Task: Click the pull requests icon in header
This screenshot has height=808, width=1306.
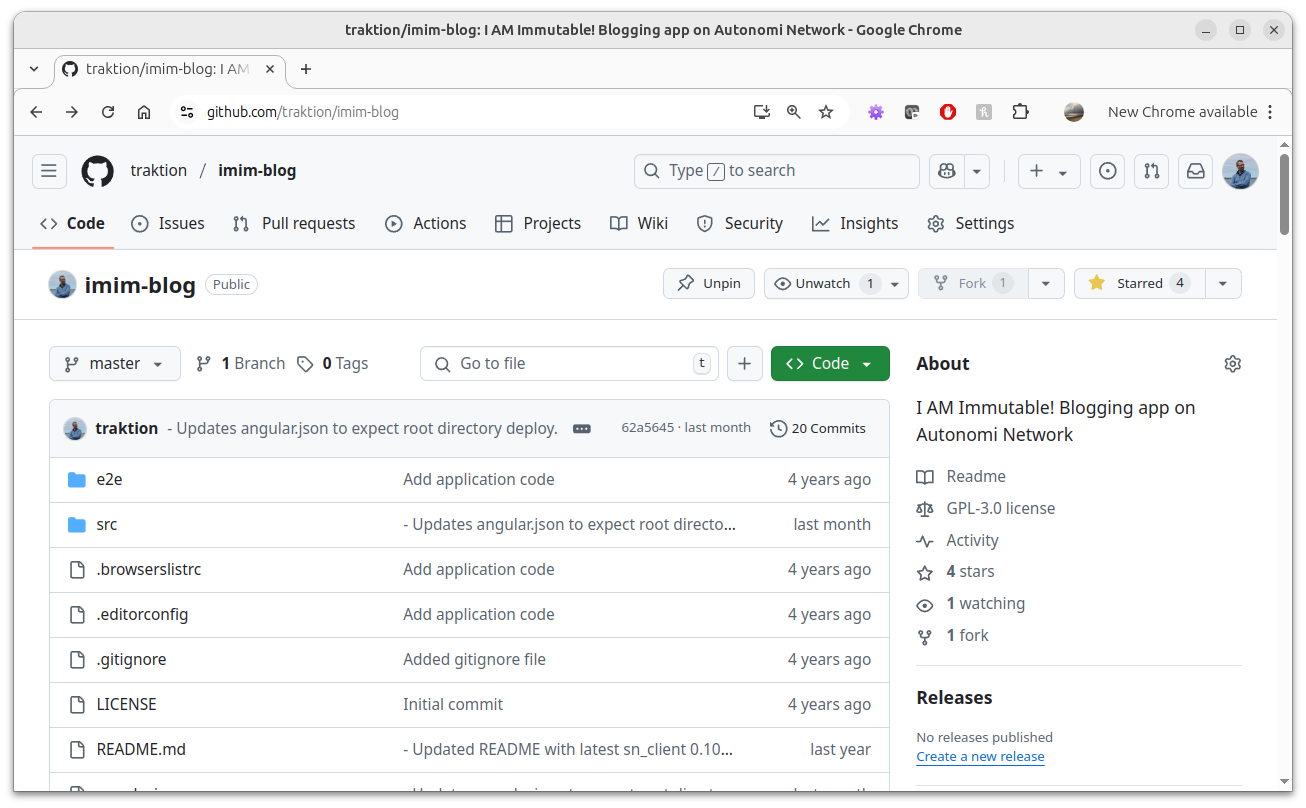Action: [1151, 171]
